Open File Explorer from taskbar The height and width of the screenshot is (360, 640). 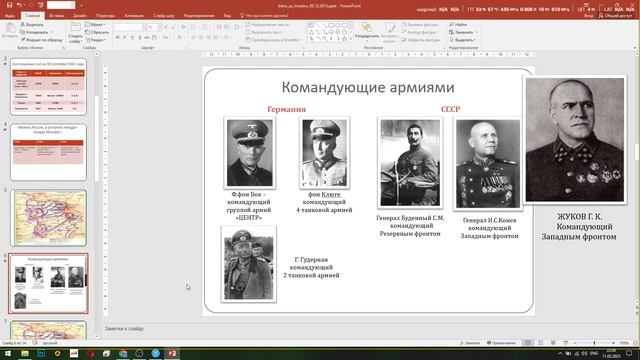point(25,353)
